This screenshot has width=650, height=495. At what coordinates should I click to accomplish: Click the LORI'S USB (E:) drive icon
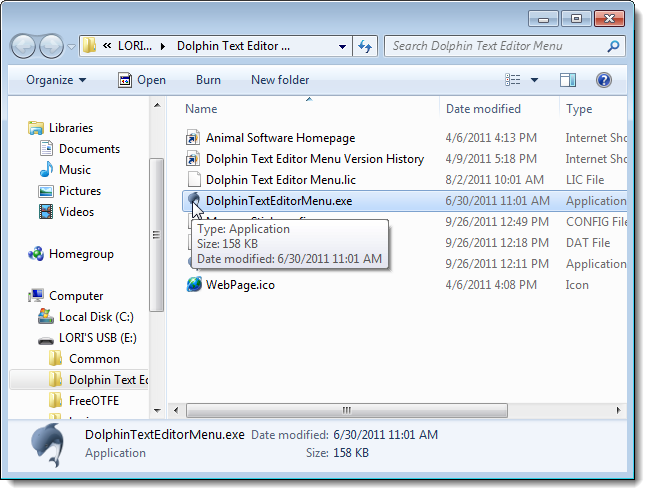coord(46,340)
